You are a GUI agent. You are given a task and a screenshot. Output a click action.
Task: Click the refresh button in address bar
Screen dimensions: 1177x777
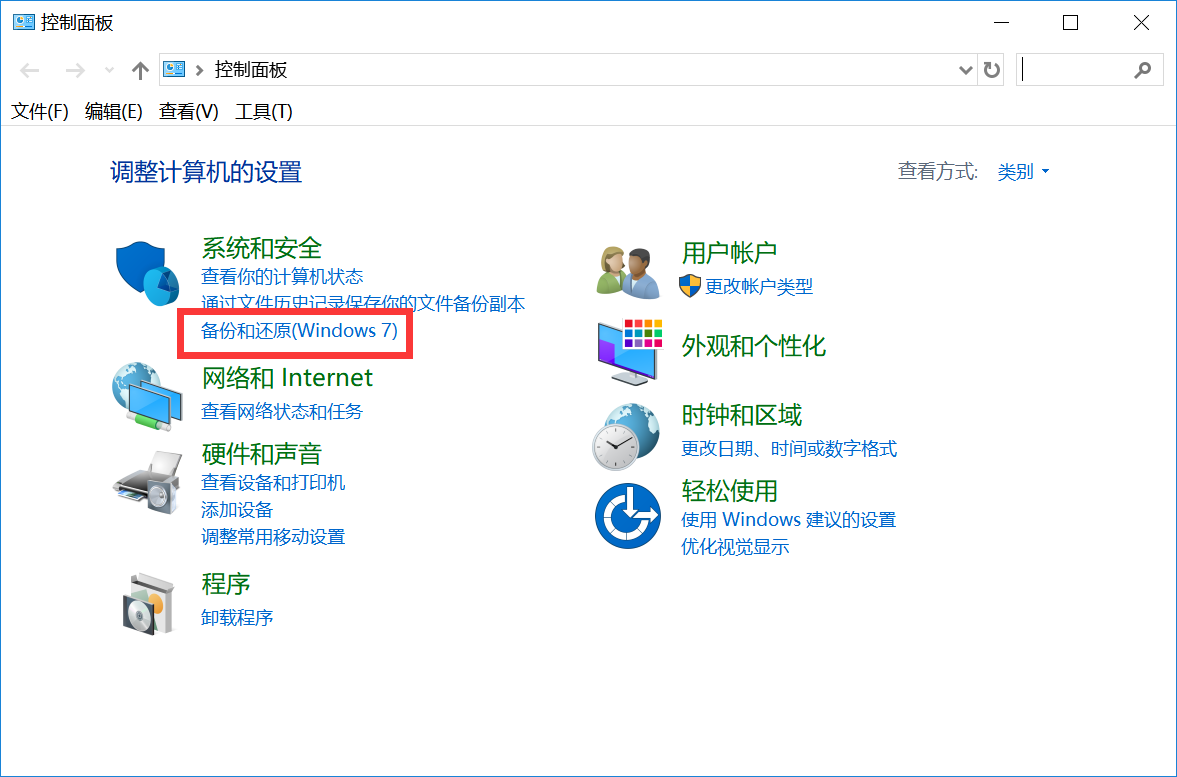991,70
